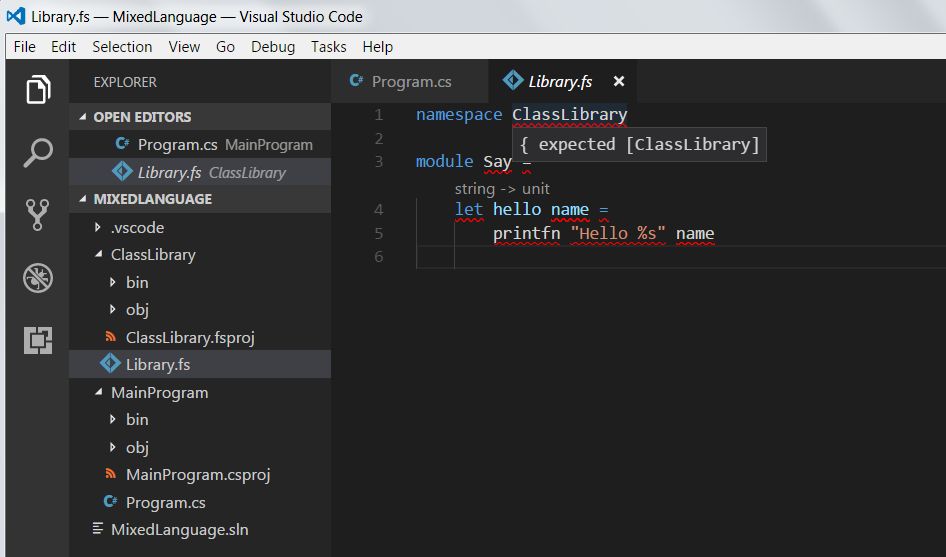This screenshot has width=946, height=557.
Task: Click the C# icon beside Program.cs in Open Editors
Action: (122, 144)
